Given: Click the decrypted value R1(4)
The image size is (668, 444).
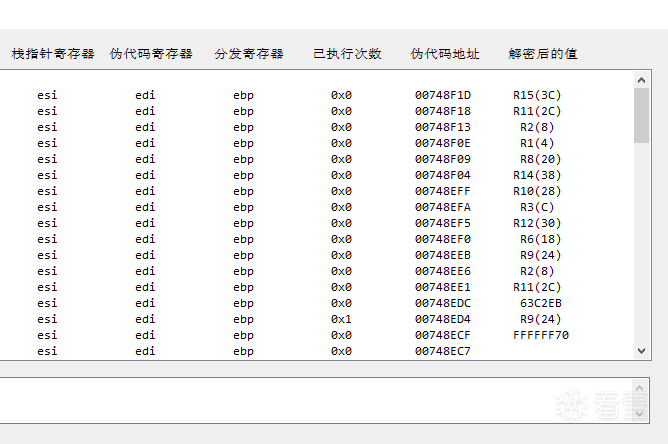Looking at the screenshot, I should pyautogui.click(x=537, y=143).
